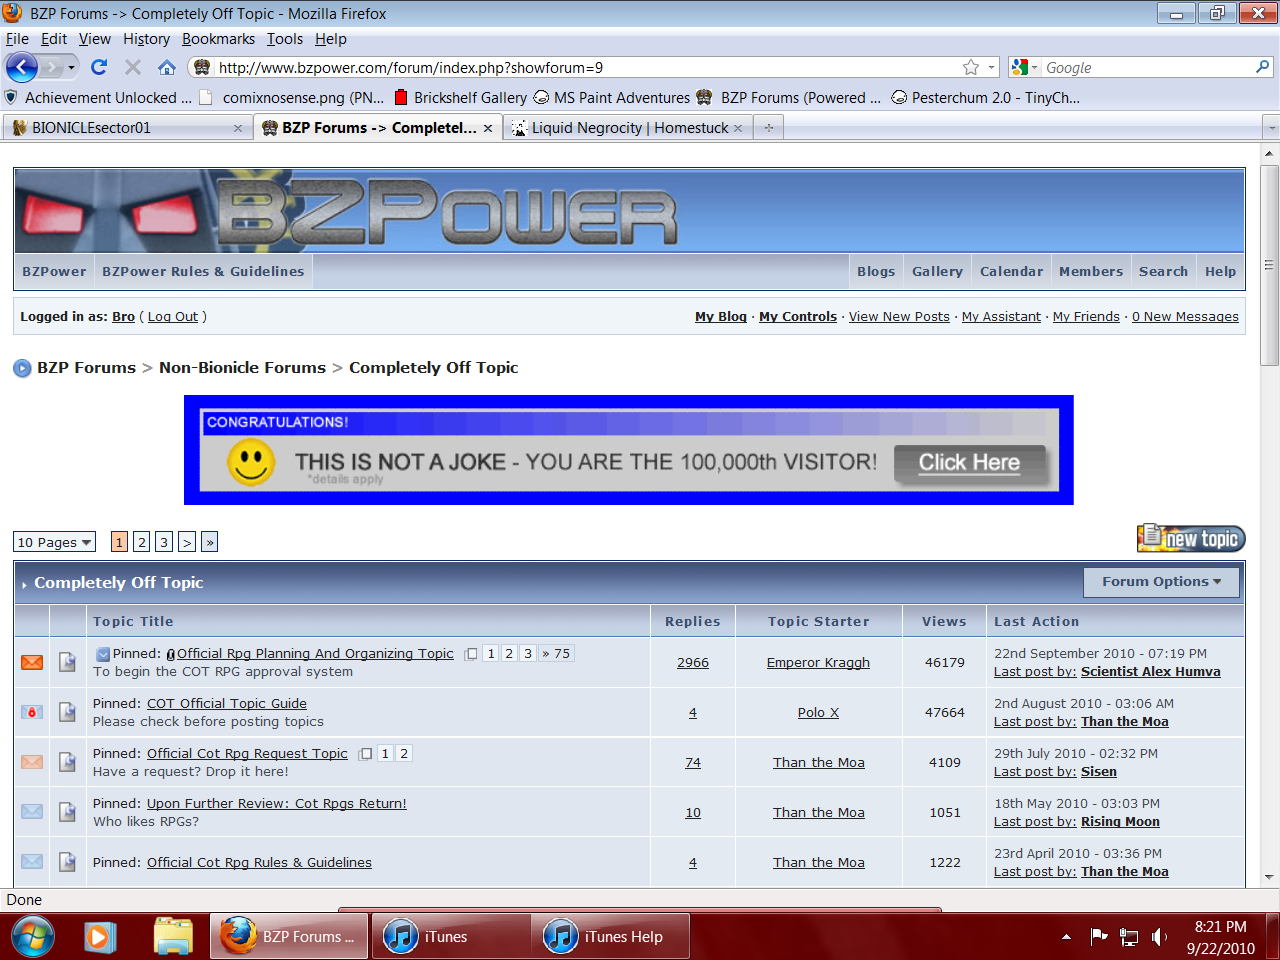Open the Gallery navigation link
Image resolution: width=1280 pixels, height=960 pixels.
(x=937, y=271)
